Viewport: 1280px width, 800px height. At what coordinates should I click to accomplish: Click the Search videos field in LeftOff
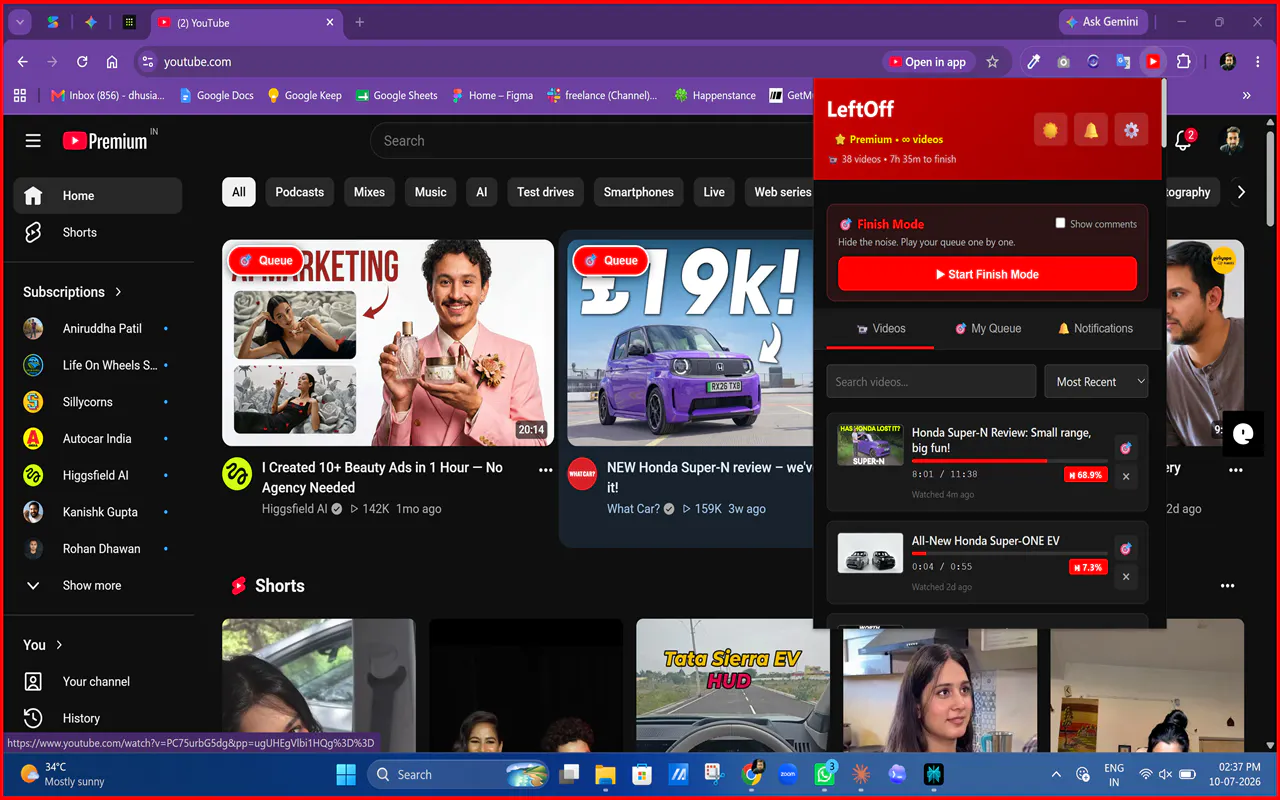point(931,382)
